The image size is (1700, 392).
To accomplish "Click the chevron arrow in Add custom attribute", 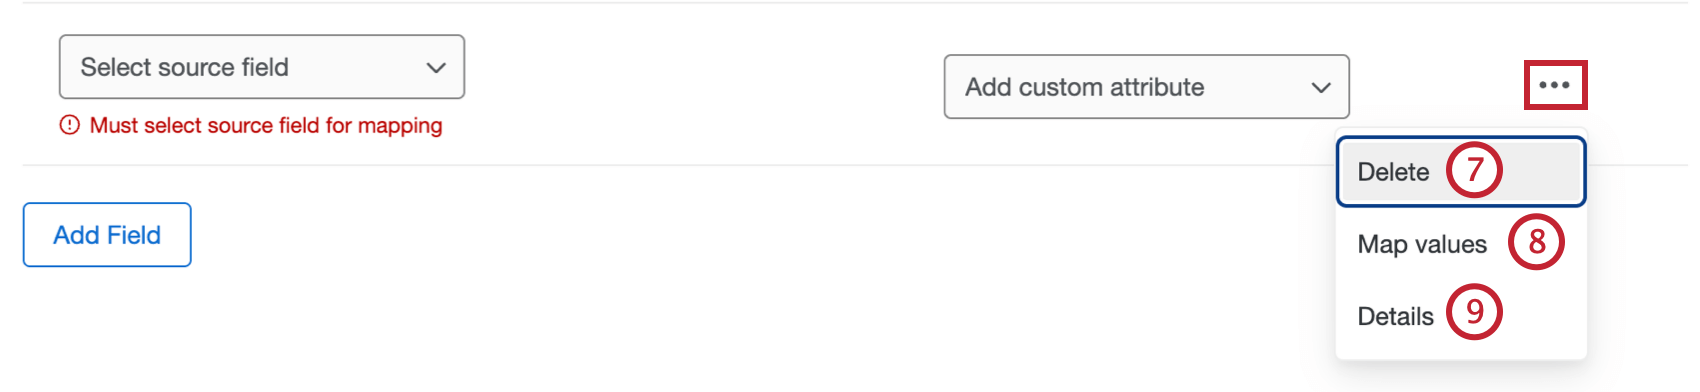I will click(1321, 88).
